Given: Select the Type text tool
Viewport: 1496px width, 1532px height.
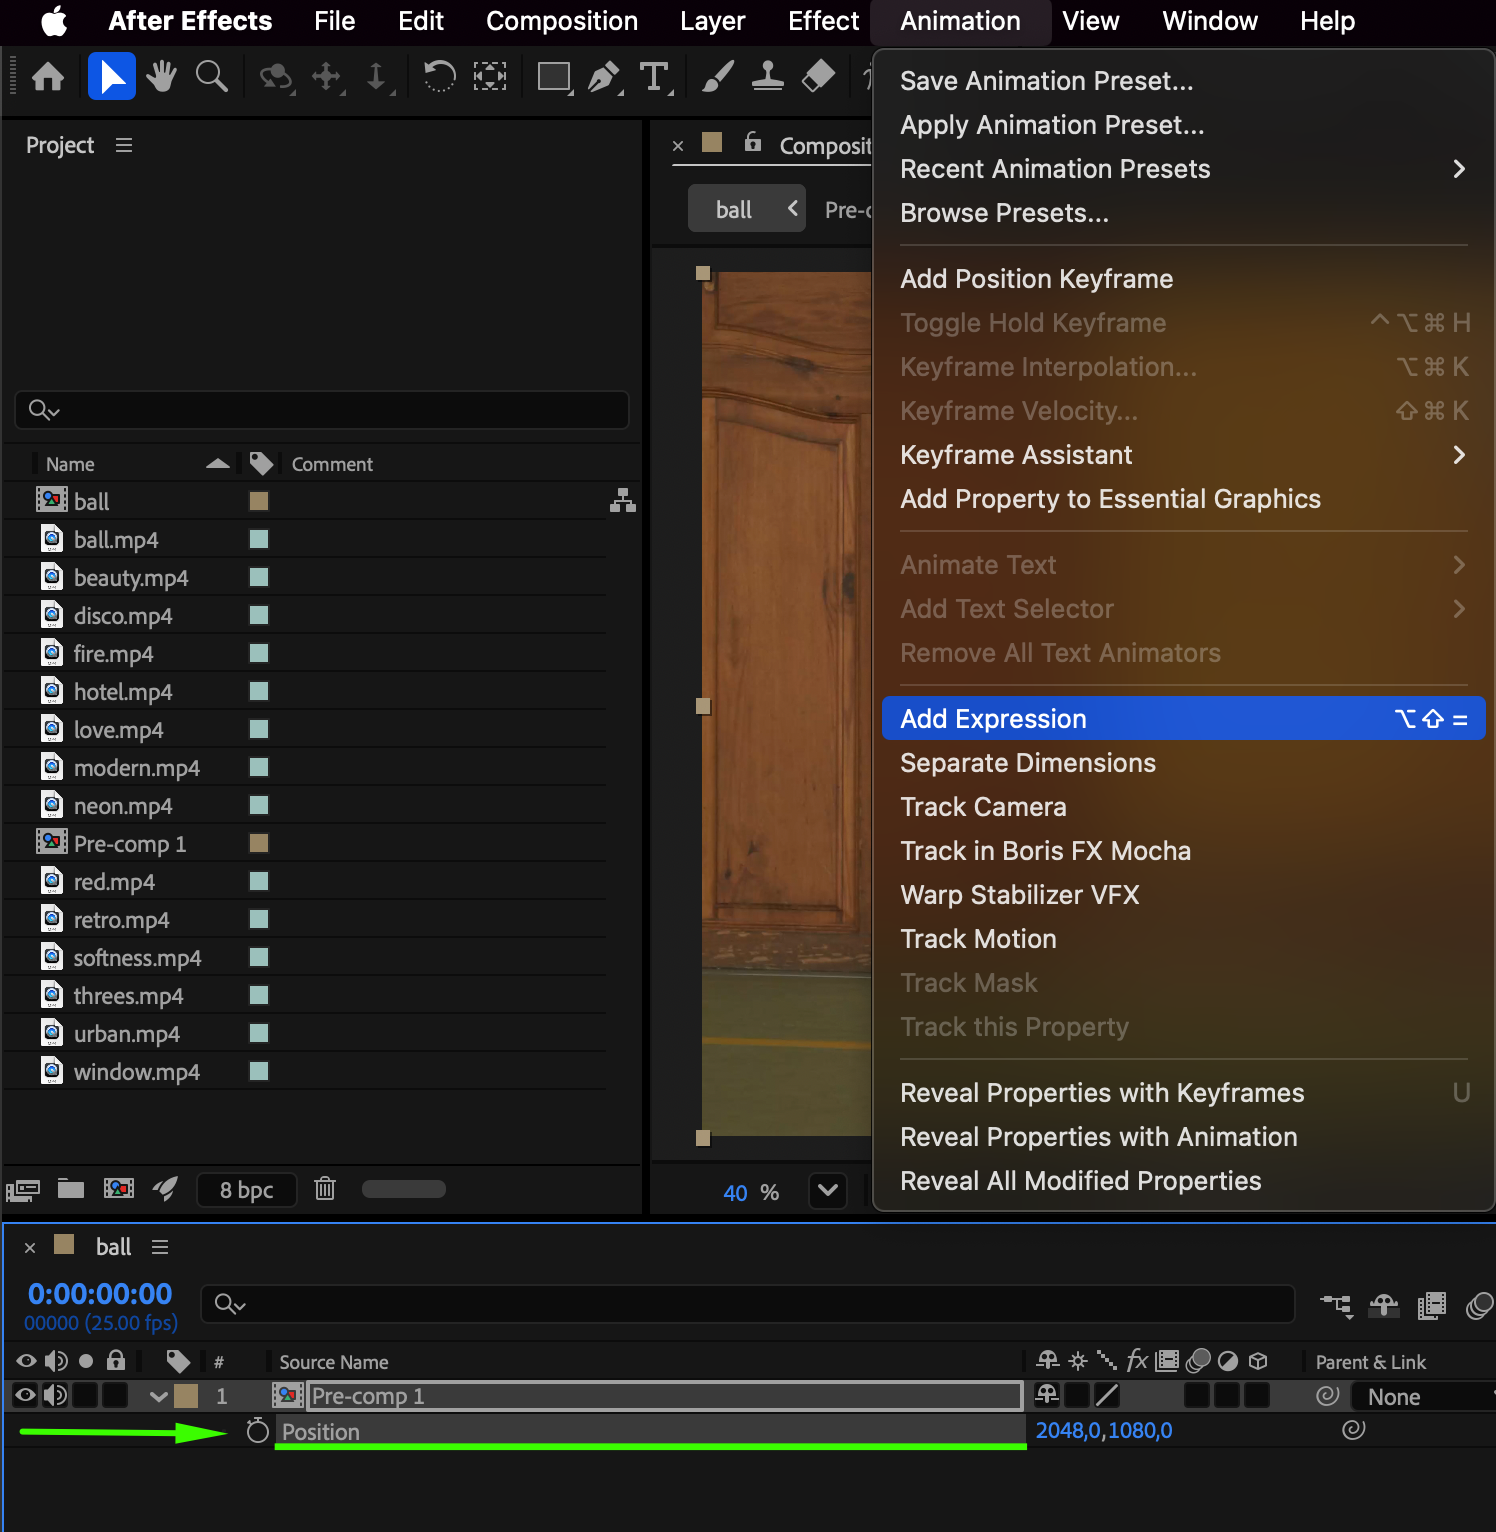Looking at the screenshot, I should (654, 77).
